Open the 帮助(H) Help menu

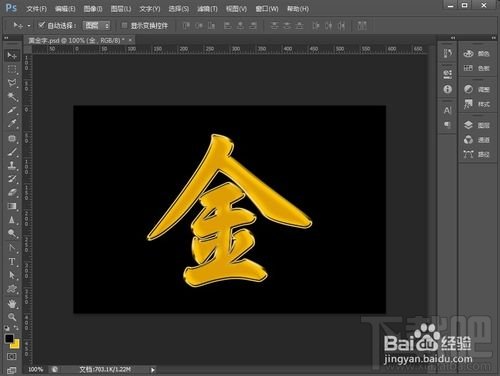click(x=298, y=9)
